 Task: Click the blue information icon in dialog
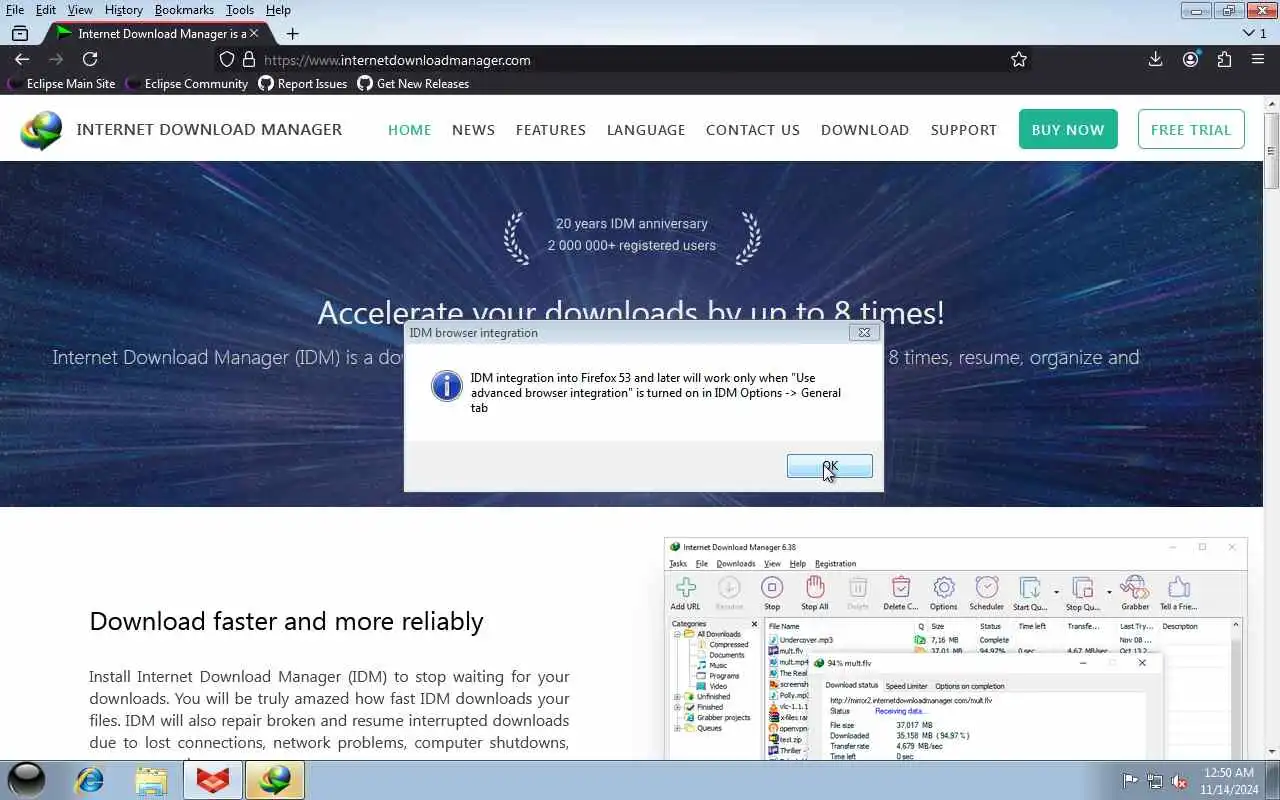click(x=446, y=386)
